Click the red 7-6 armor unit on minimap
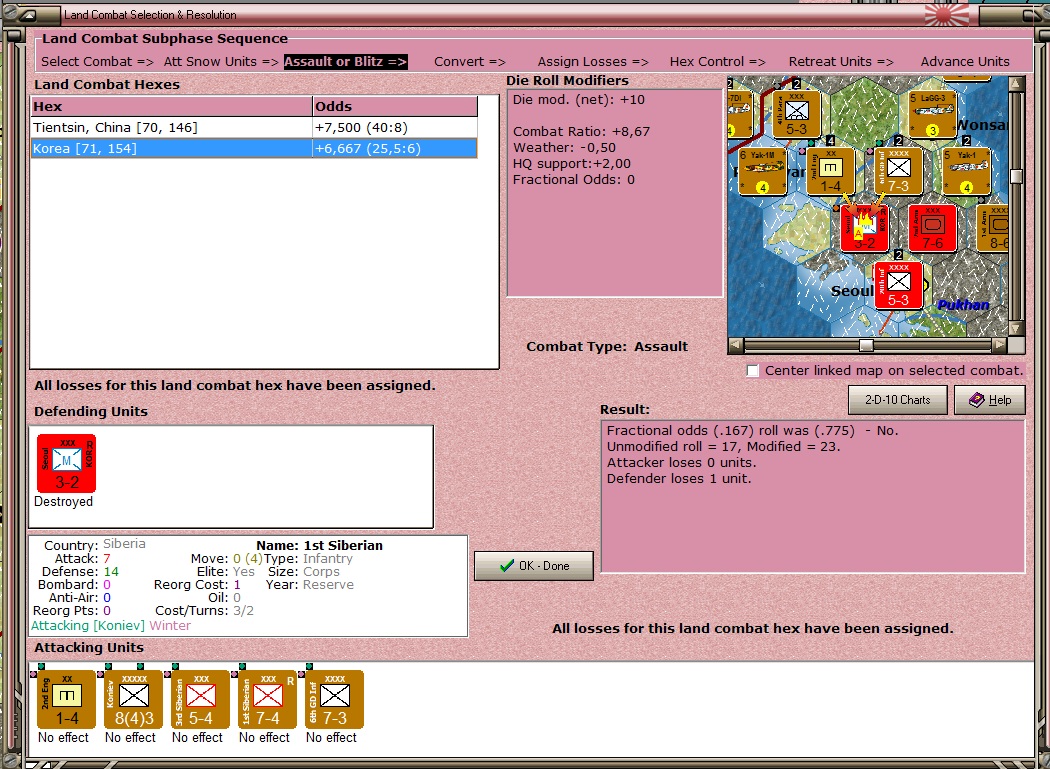The height and width of the screenshot is (769, 1050). [932, 228]
